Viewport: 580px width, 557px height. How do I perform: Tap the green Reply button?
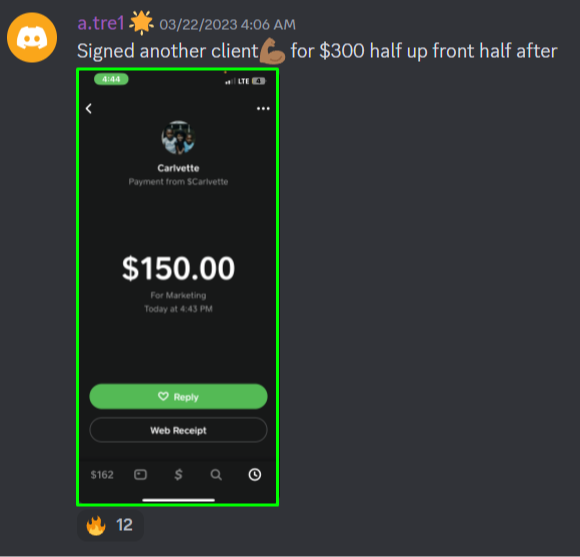[x=178, y=396]
